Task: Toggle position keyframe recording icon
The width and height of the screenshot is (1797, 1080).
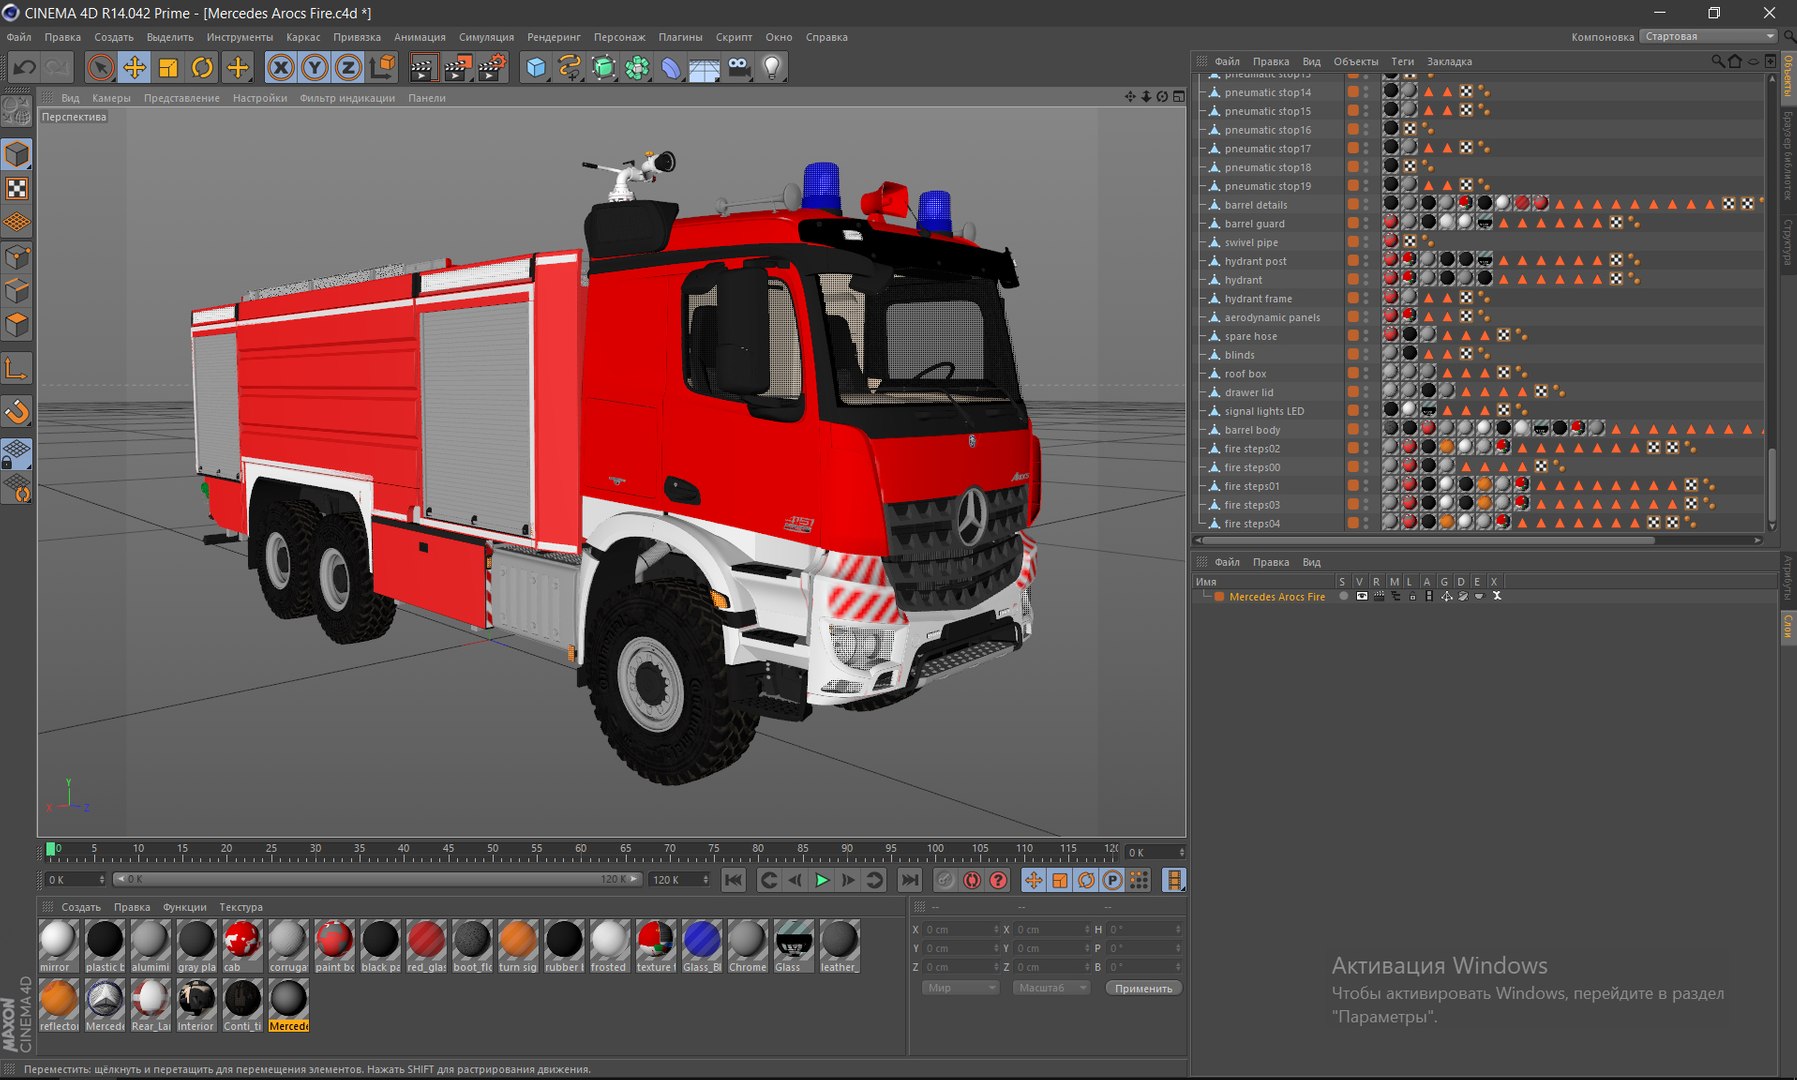Action: point(1033,880)
